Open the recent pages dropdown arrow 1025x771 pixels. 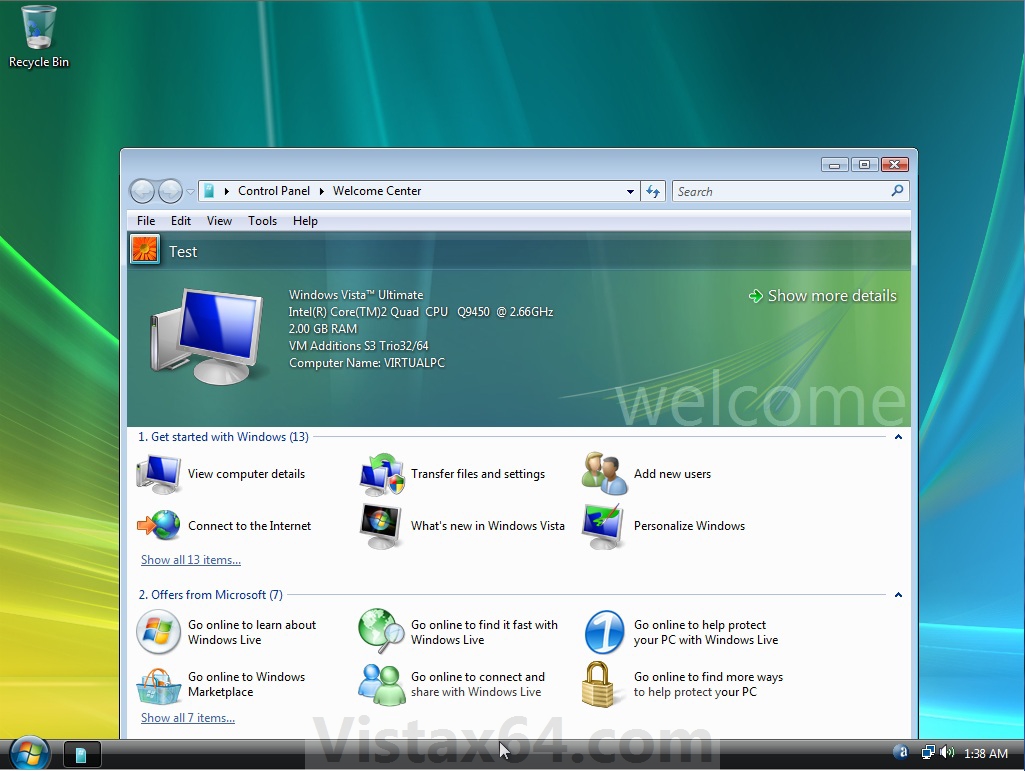pos(190,192)
